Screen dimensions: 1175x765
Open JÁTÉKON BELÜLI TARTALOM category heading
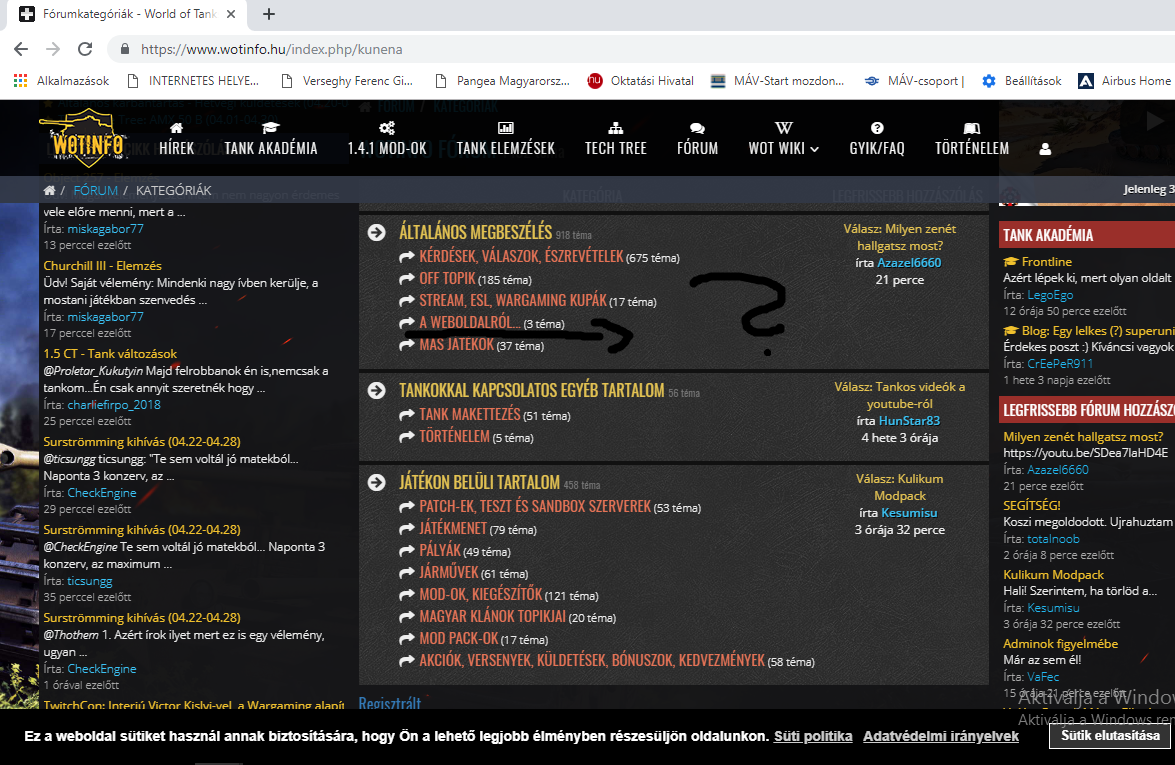coord(479,483)
